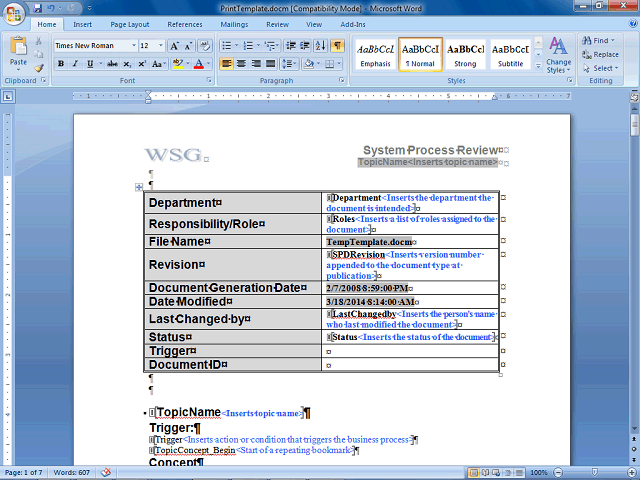
Task: Open the Office Button menu
Action: tap(13, 14)
